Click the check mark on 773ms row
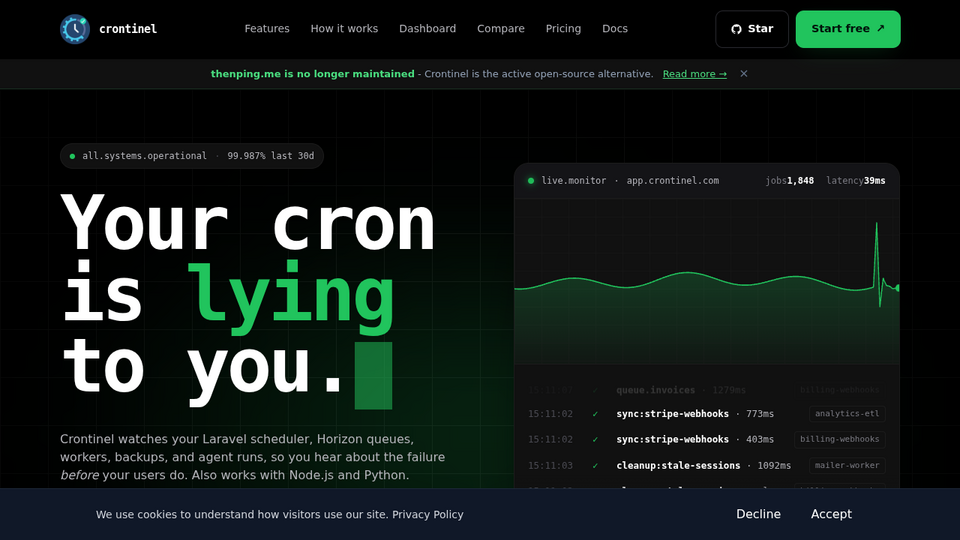 [594, 414]
